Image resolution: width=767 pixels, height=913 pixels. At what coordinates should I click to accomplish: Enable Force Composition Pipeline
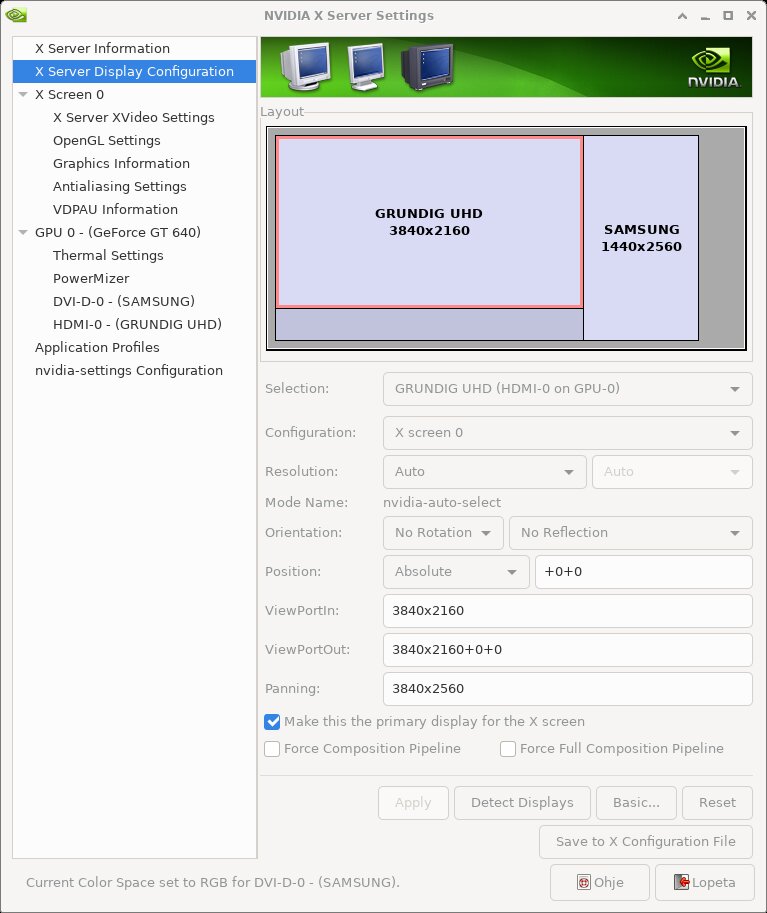coord(272,749)
